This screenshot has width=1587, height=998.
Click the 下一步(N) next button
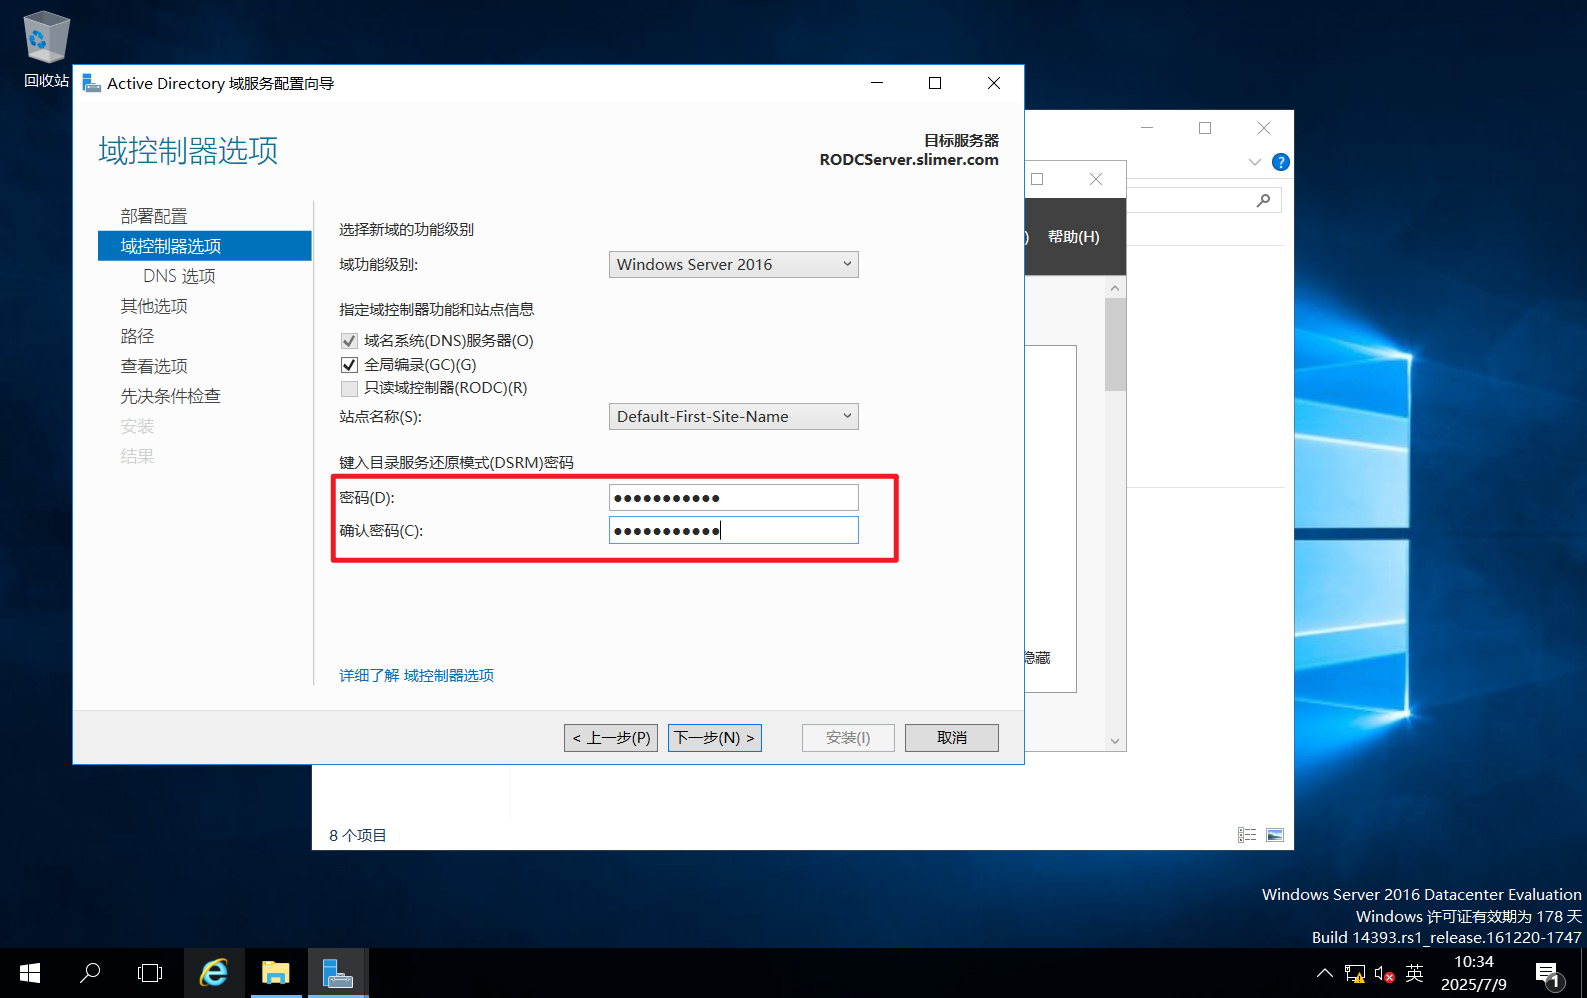click(715, 738)
